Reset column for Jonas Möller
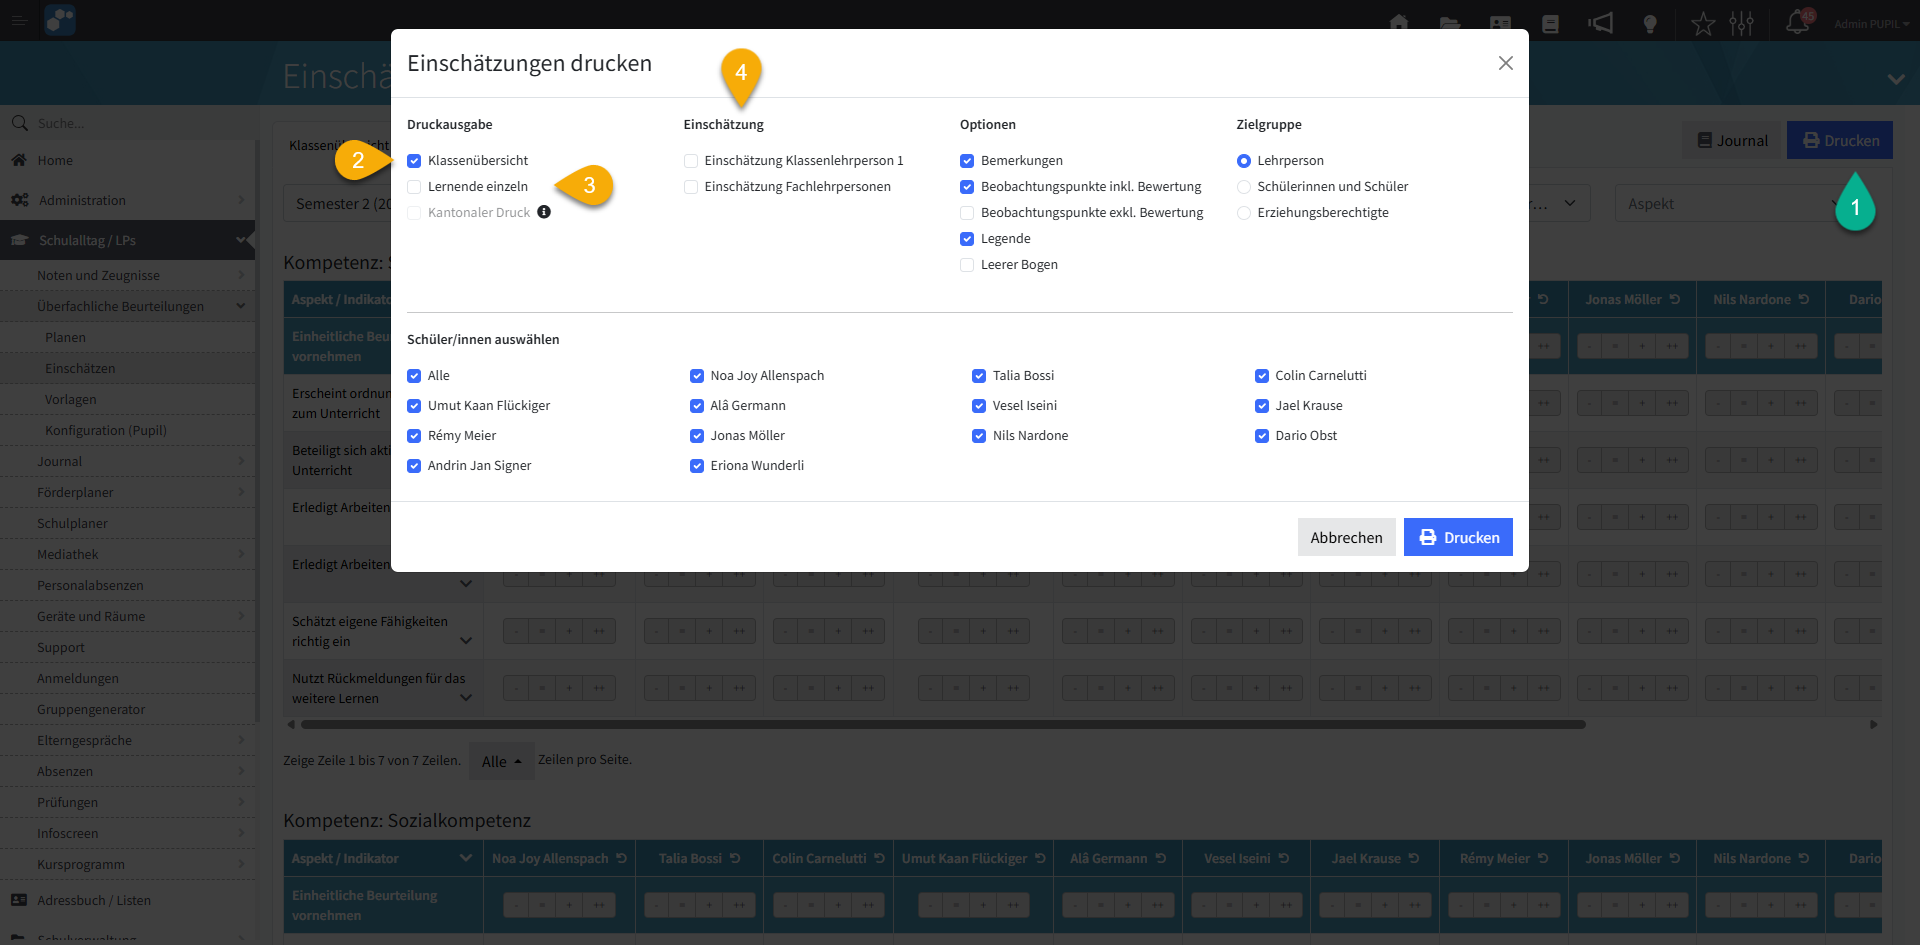This screenshot has height=945, width=1920. coord(1675,299)
